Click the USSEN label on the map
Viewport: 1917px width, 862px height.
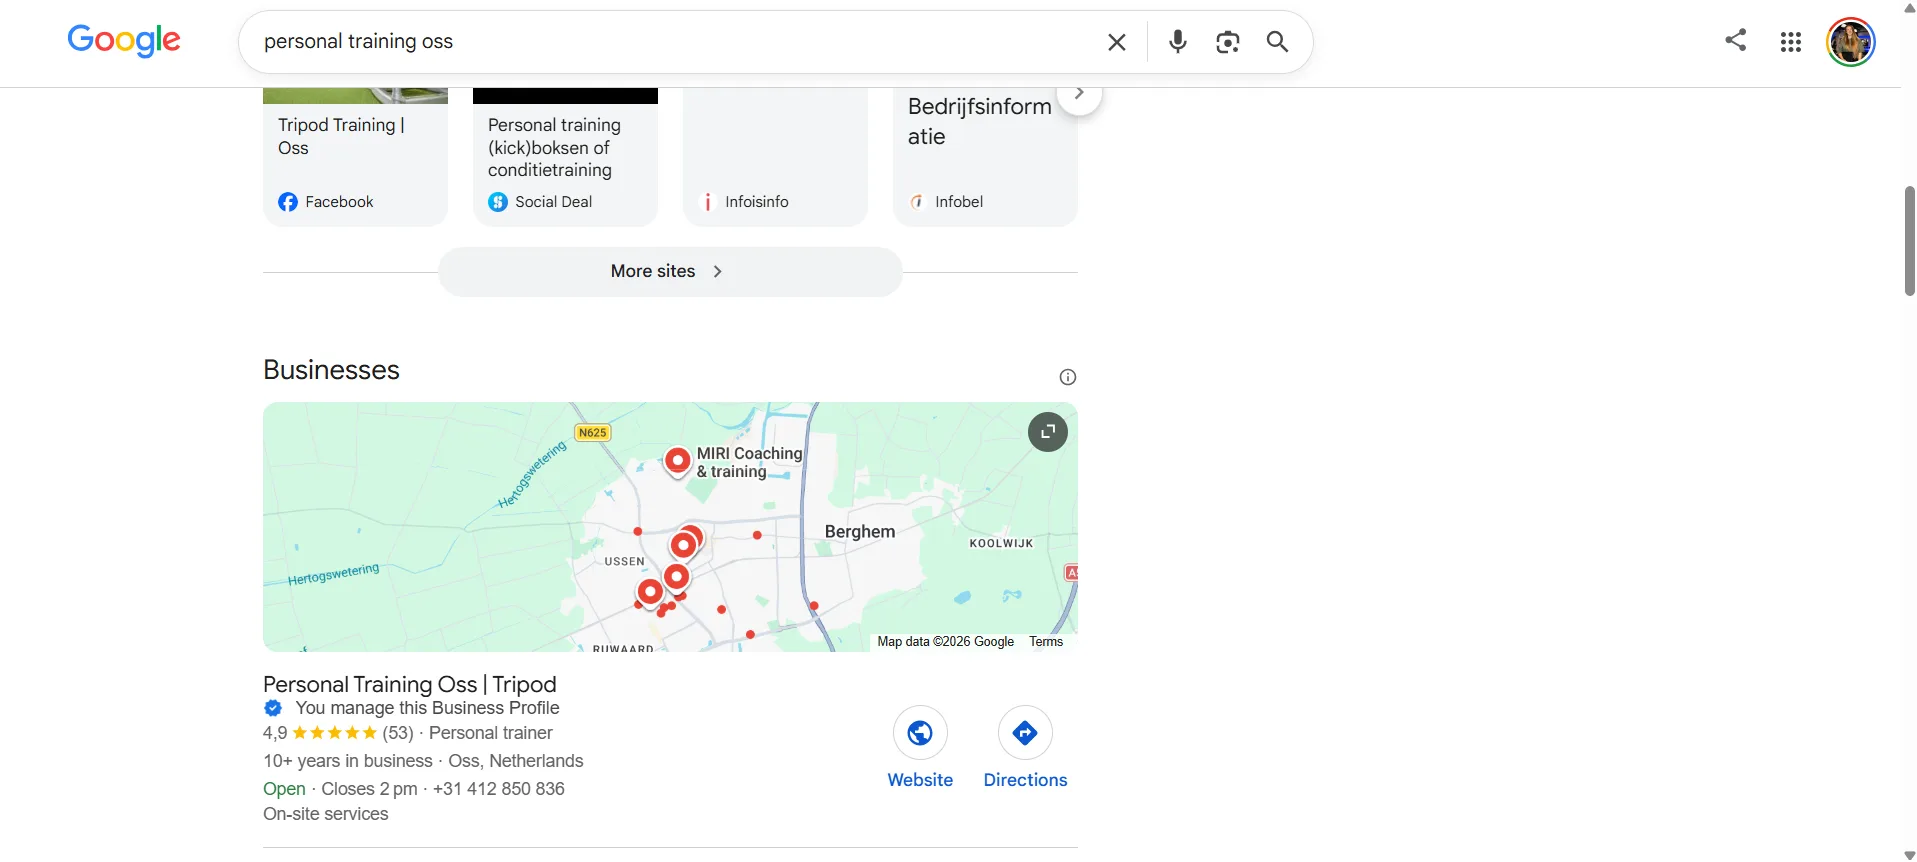[625, 562]
